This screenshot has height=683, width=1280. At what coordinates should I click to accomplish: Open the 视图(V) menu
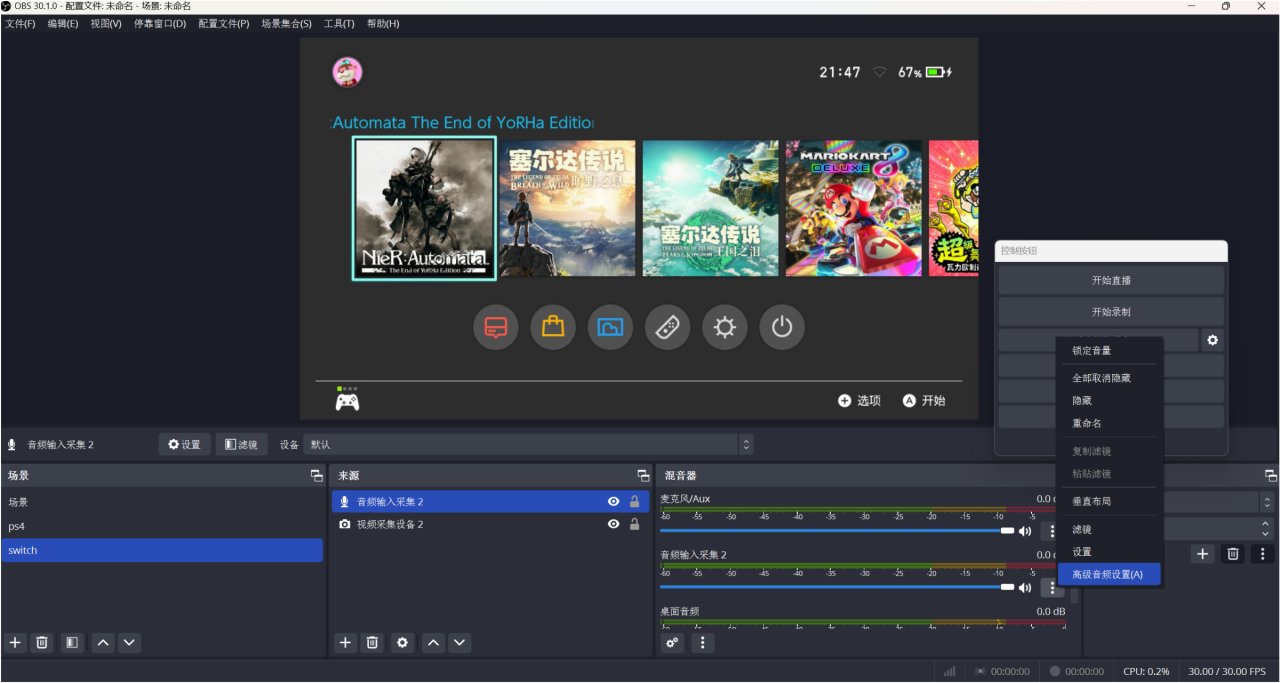(106, 23)
